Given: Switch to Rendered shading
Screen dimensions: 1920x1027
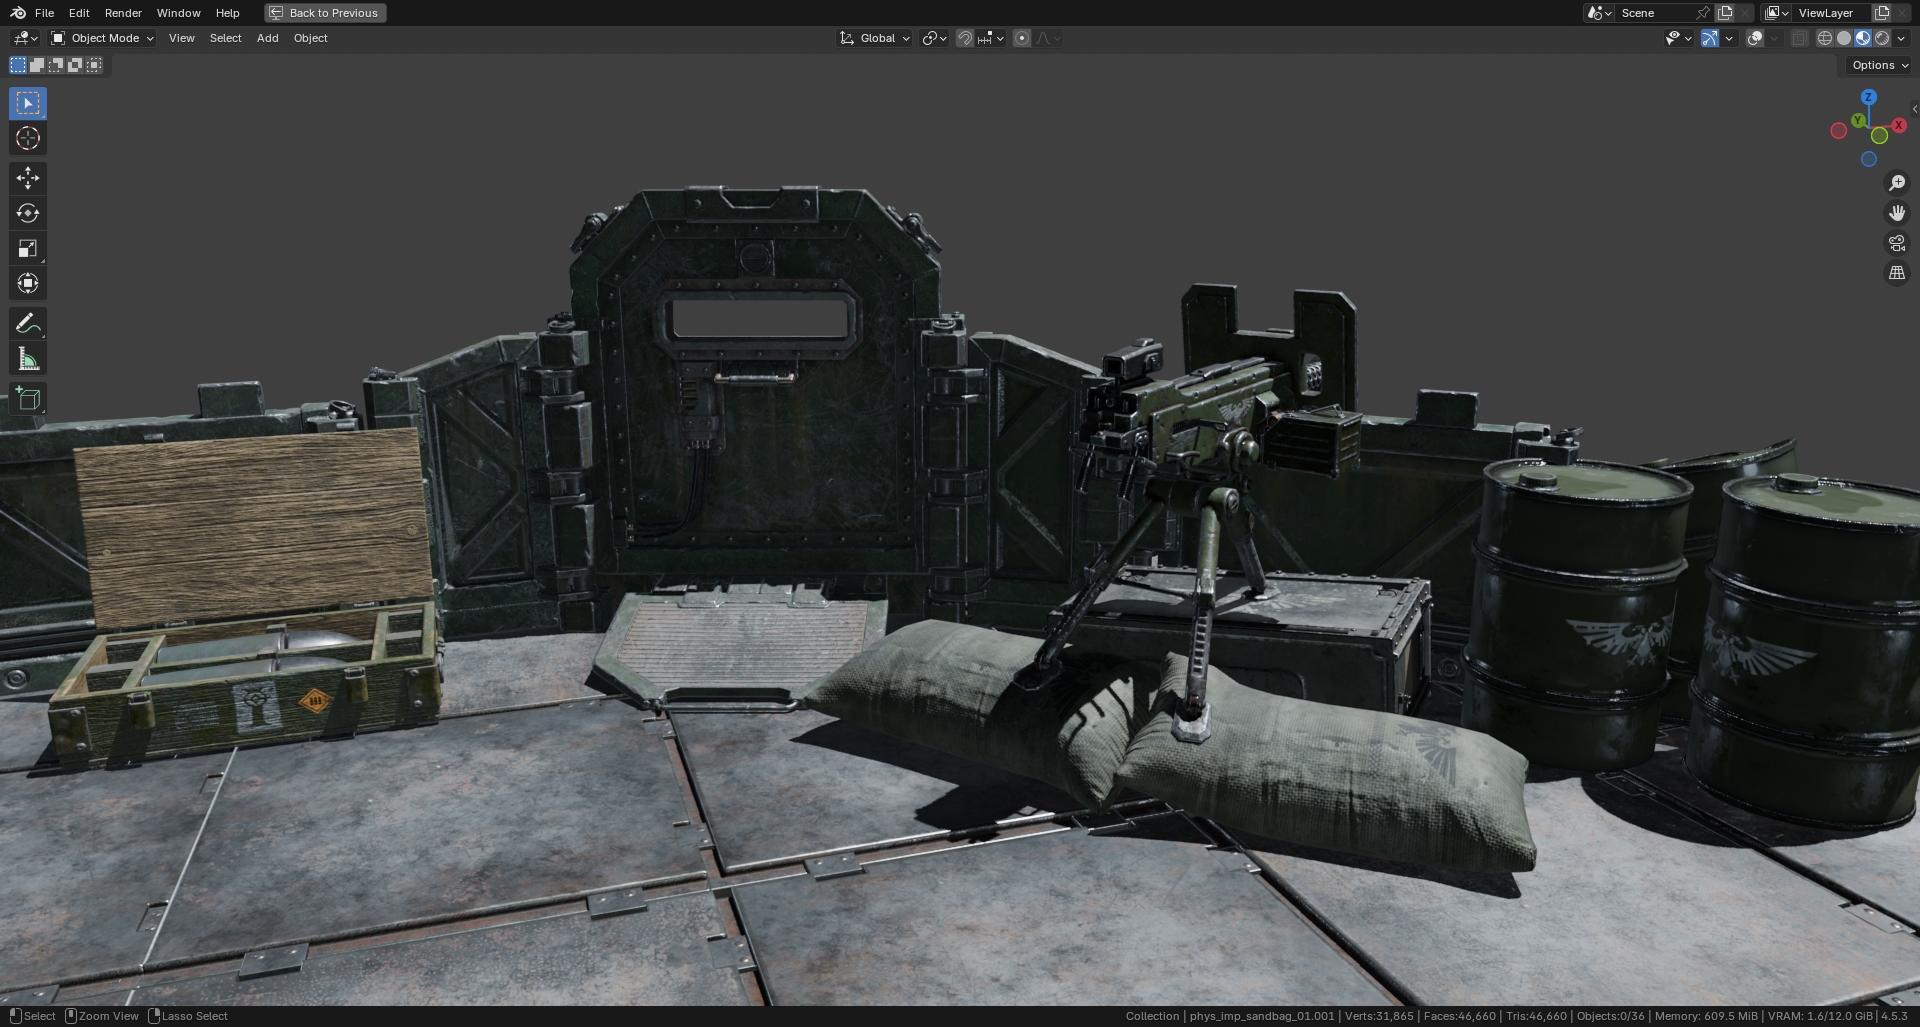Looking at the screenshot, I should tap(1882, 38).
